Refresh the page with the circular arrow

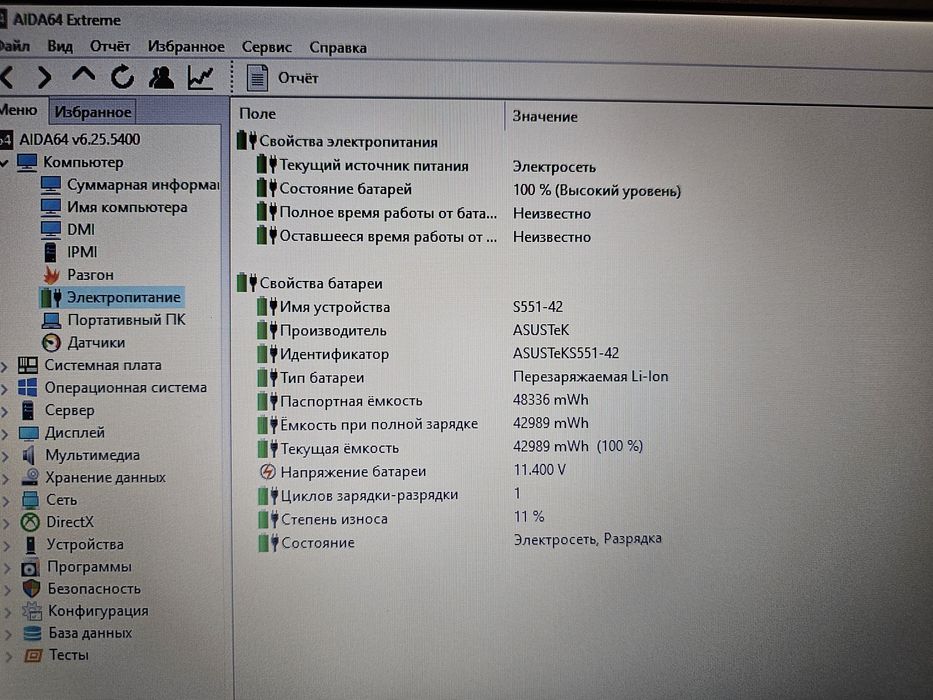(122, 77)
